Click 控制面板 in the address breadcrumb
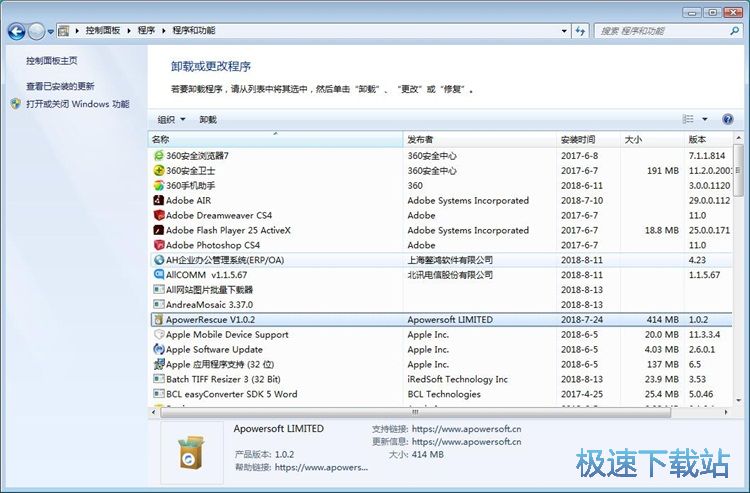The height and width of the screenshot is (493, 750). click(103, 31)
